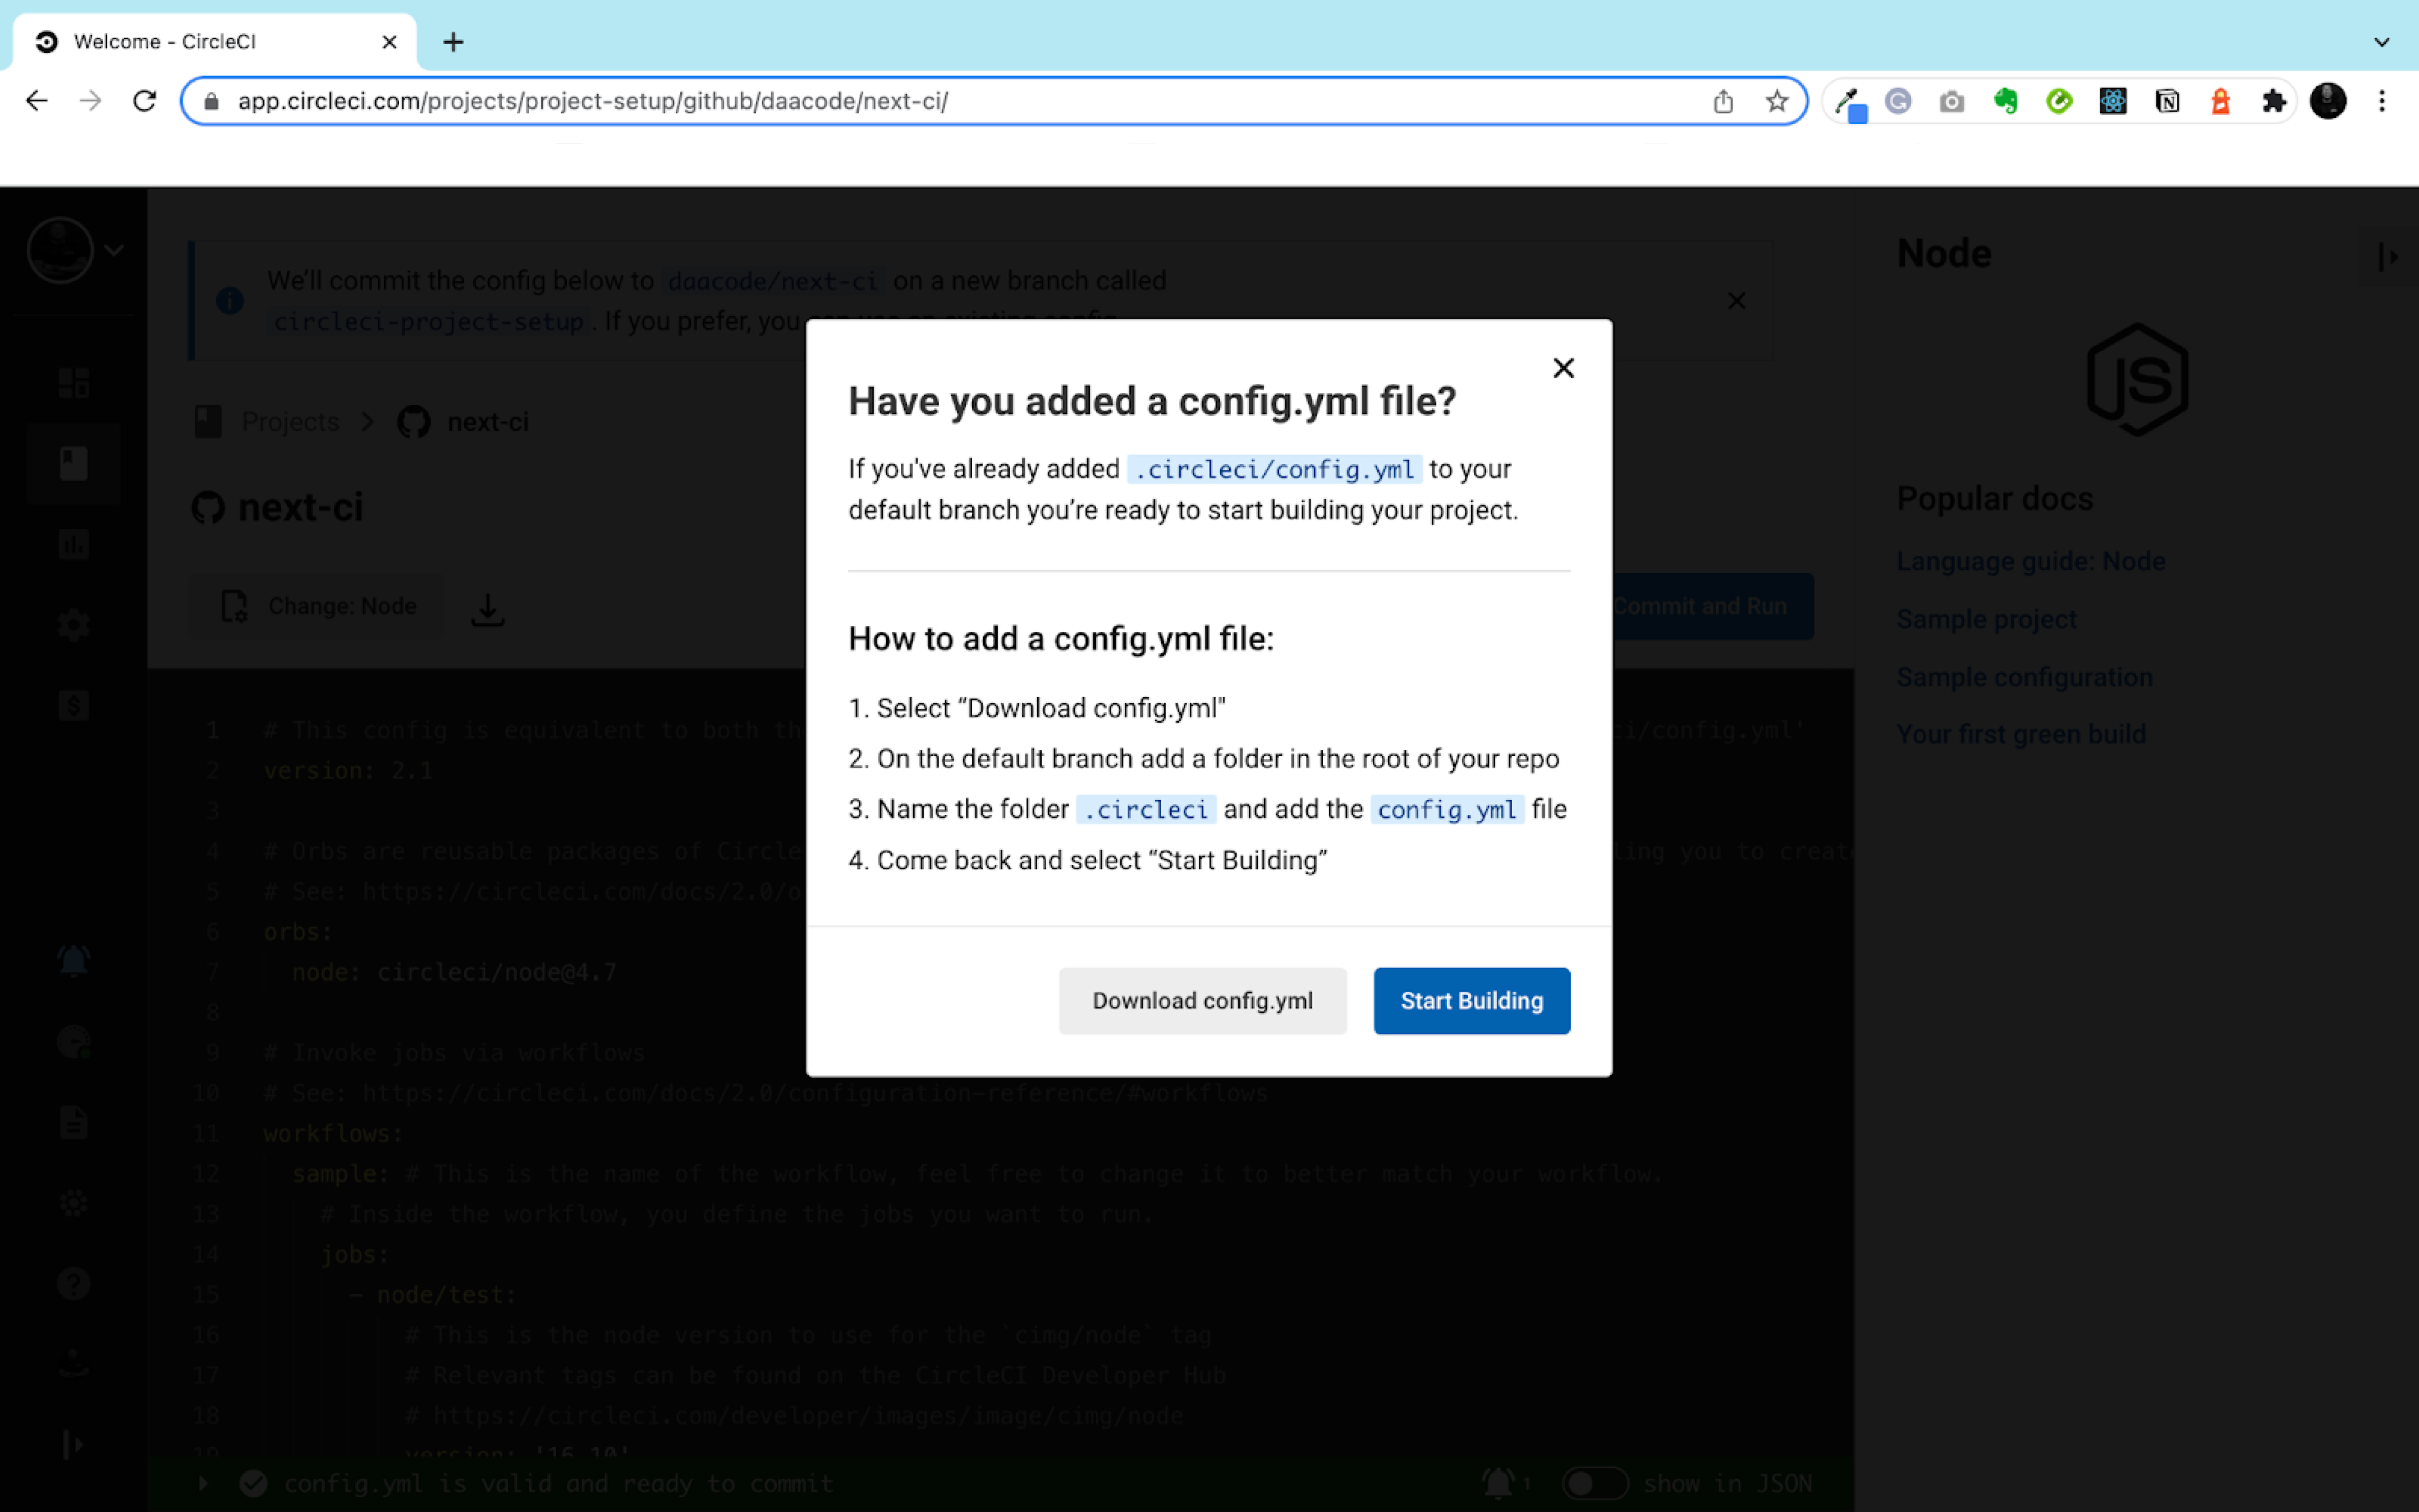Open the Notion extension icon
Screen dimensions: 2419x1512
click(2166, 101)
